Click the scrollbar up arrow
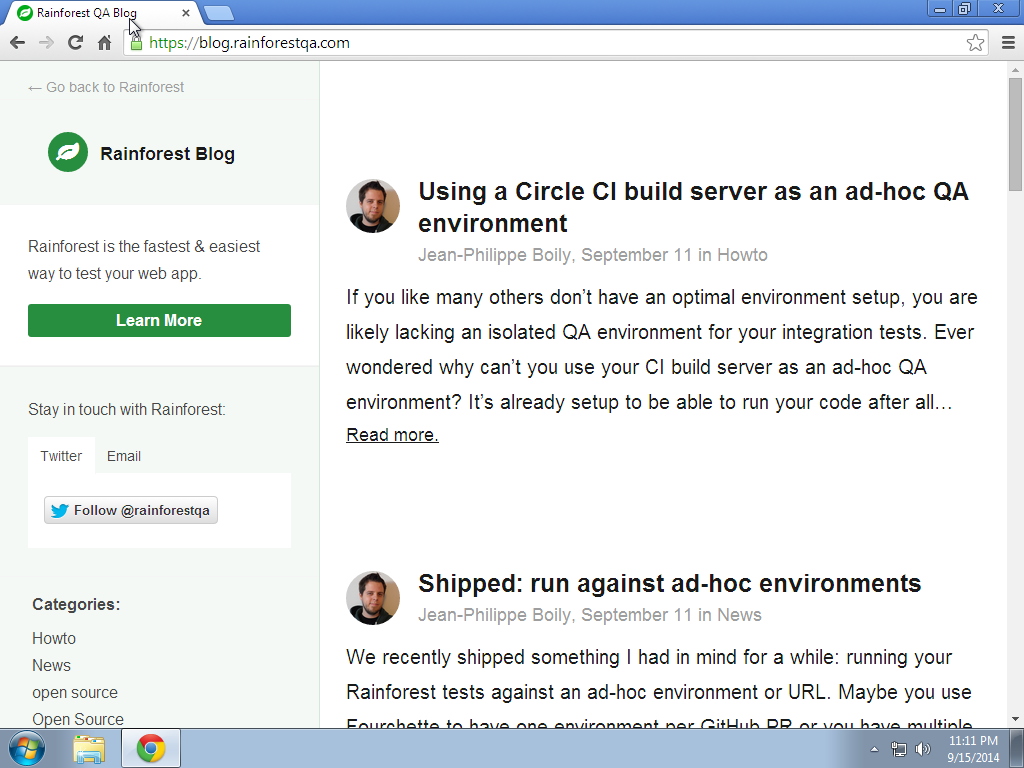The image size is (1024, 768). coord(1015,69)
